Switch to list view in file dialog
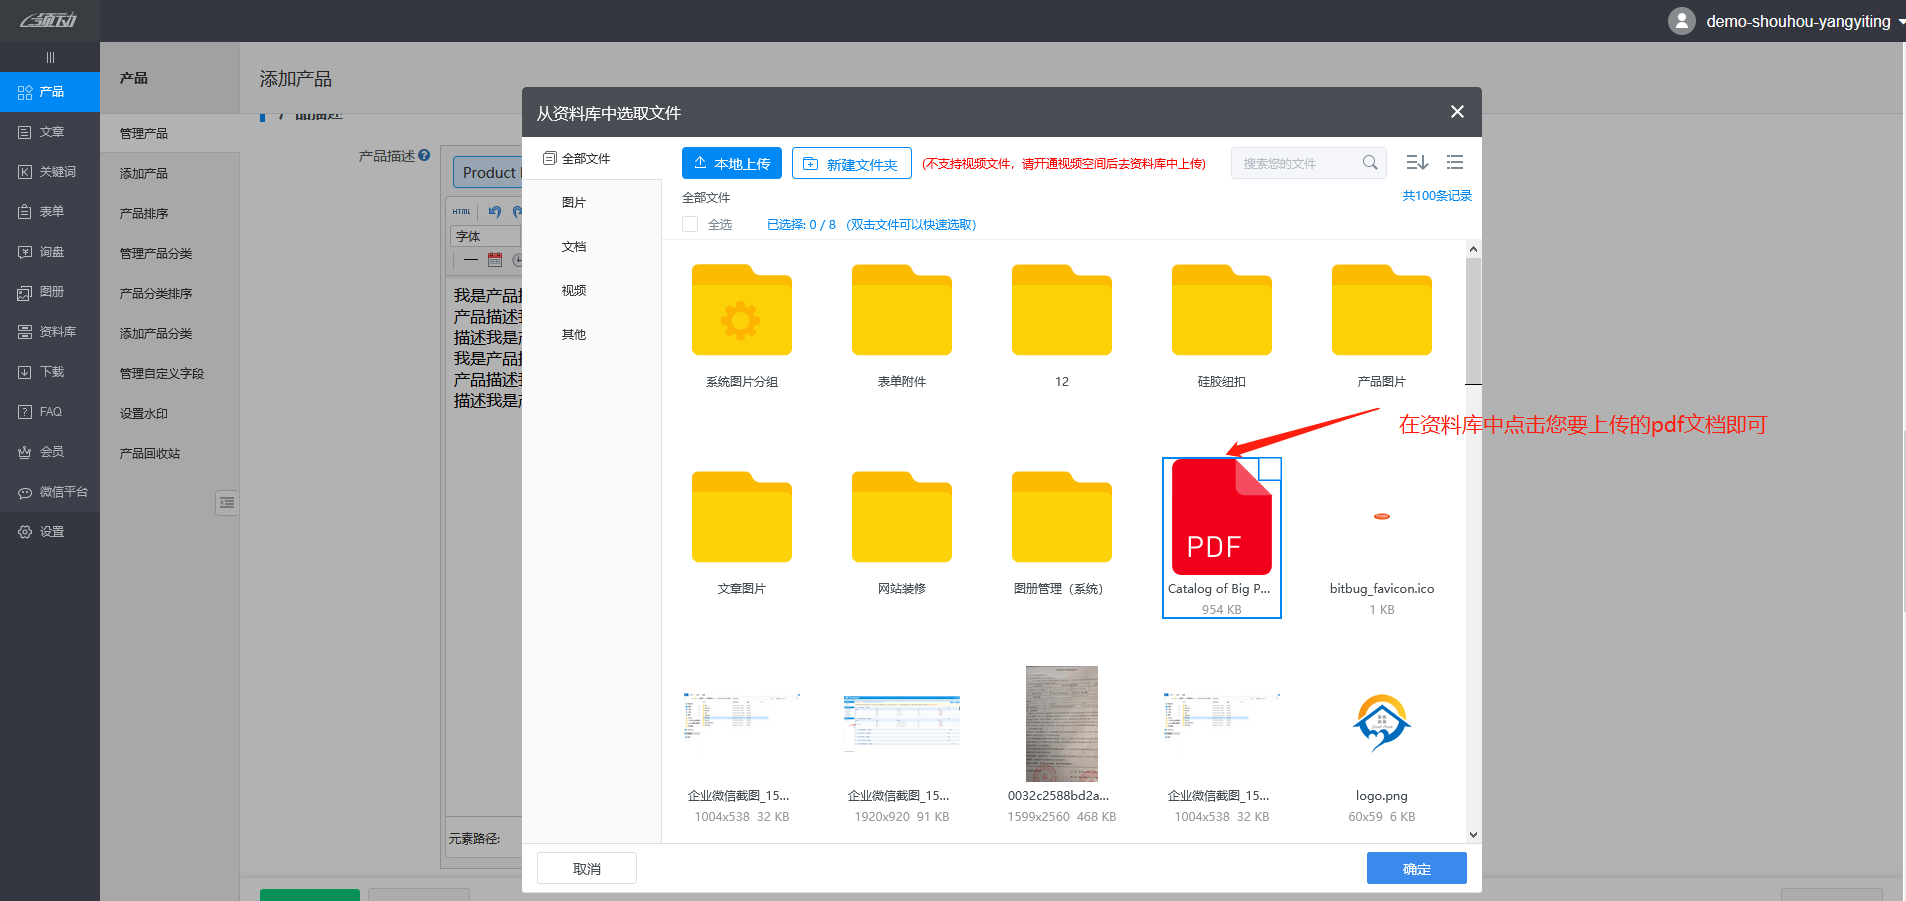 (x=1454, y=162)
